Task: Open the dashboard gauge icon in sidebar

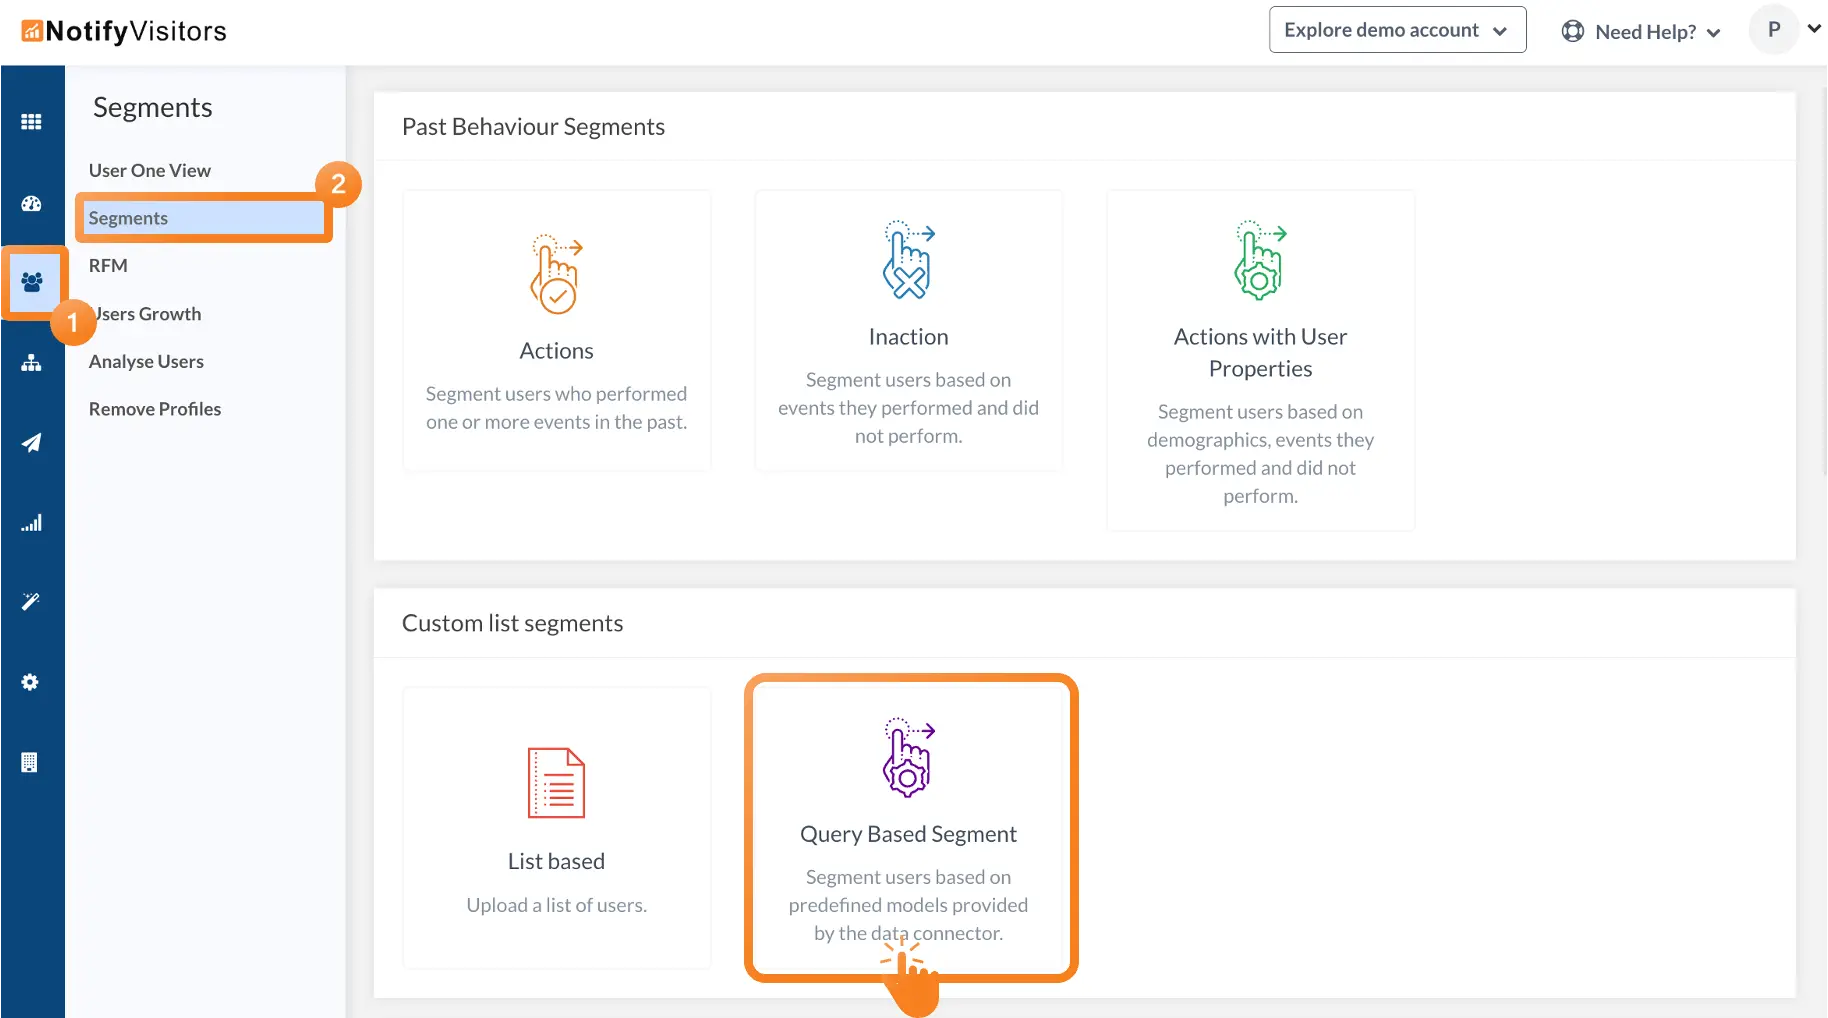Action: pyautogui.click(x=31, y=204)
